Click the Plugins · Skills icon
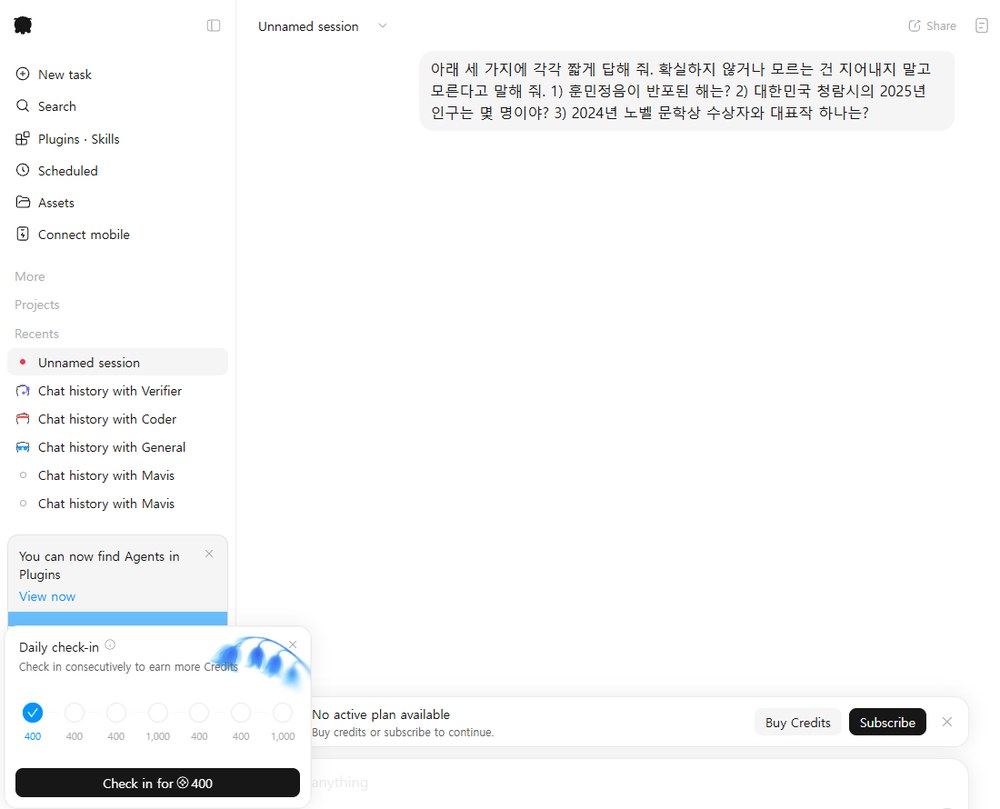The image size is (1000, 809). 22,138
